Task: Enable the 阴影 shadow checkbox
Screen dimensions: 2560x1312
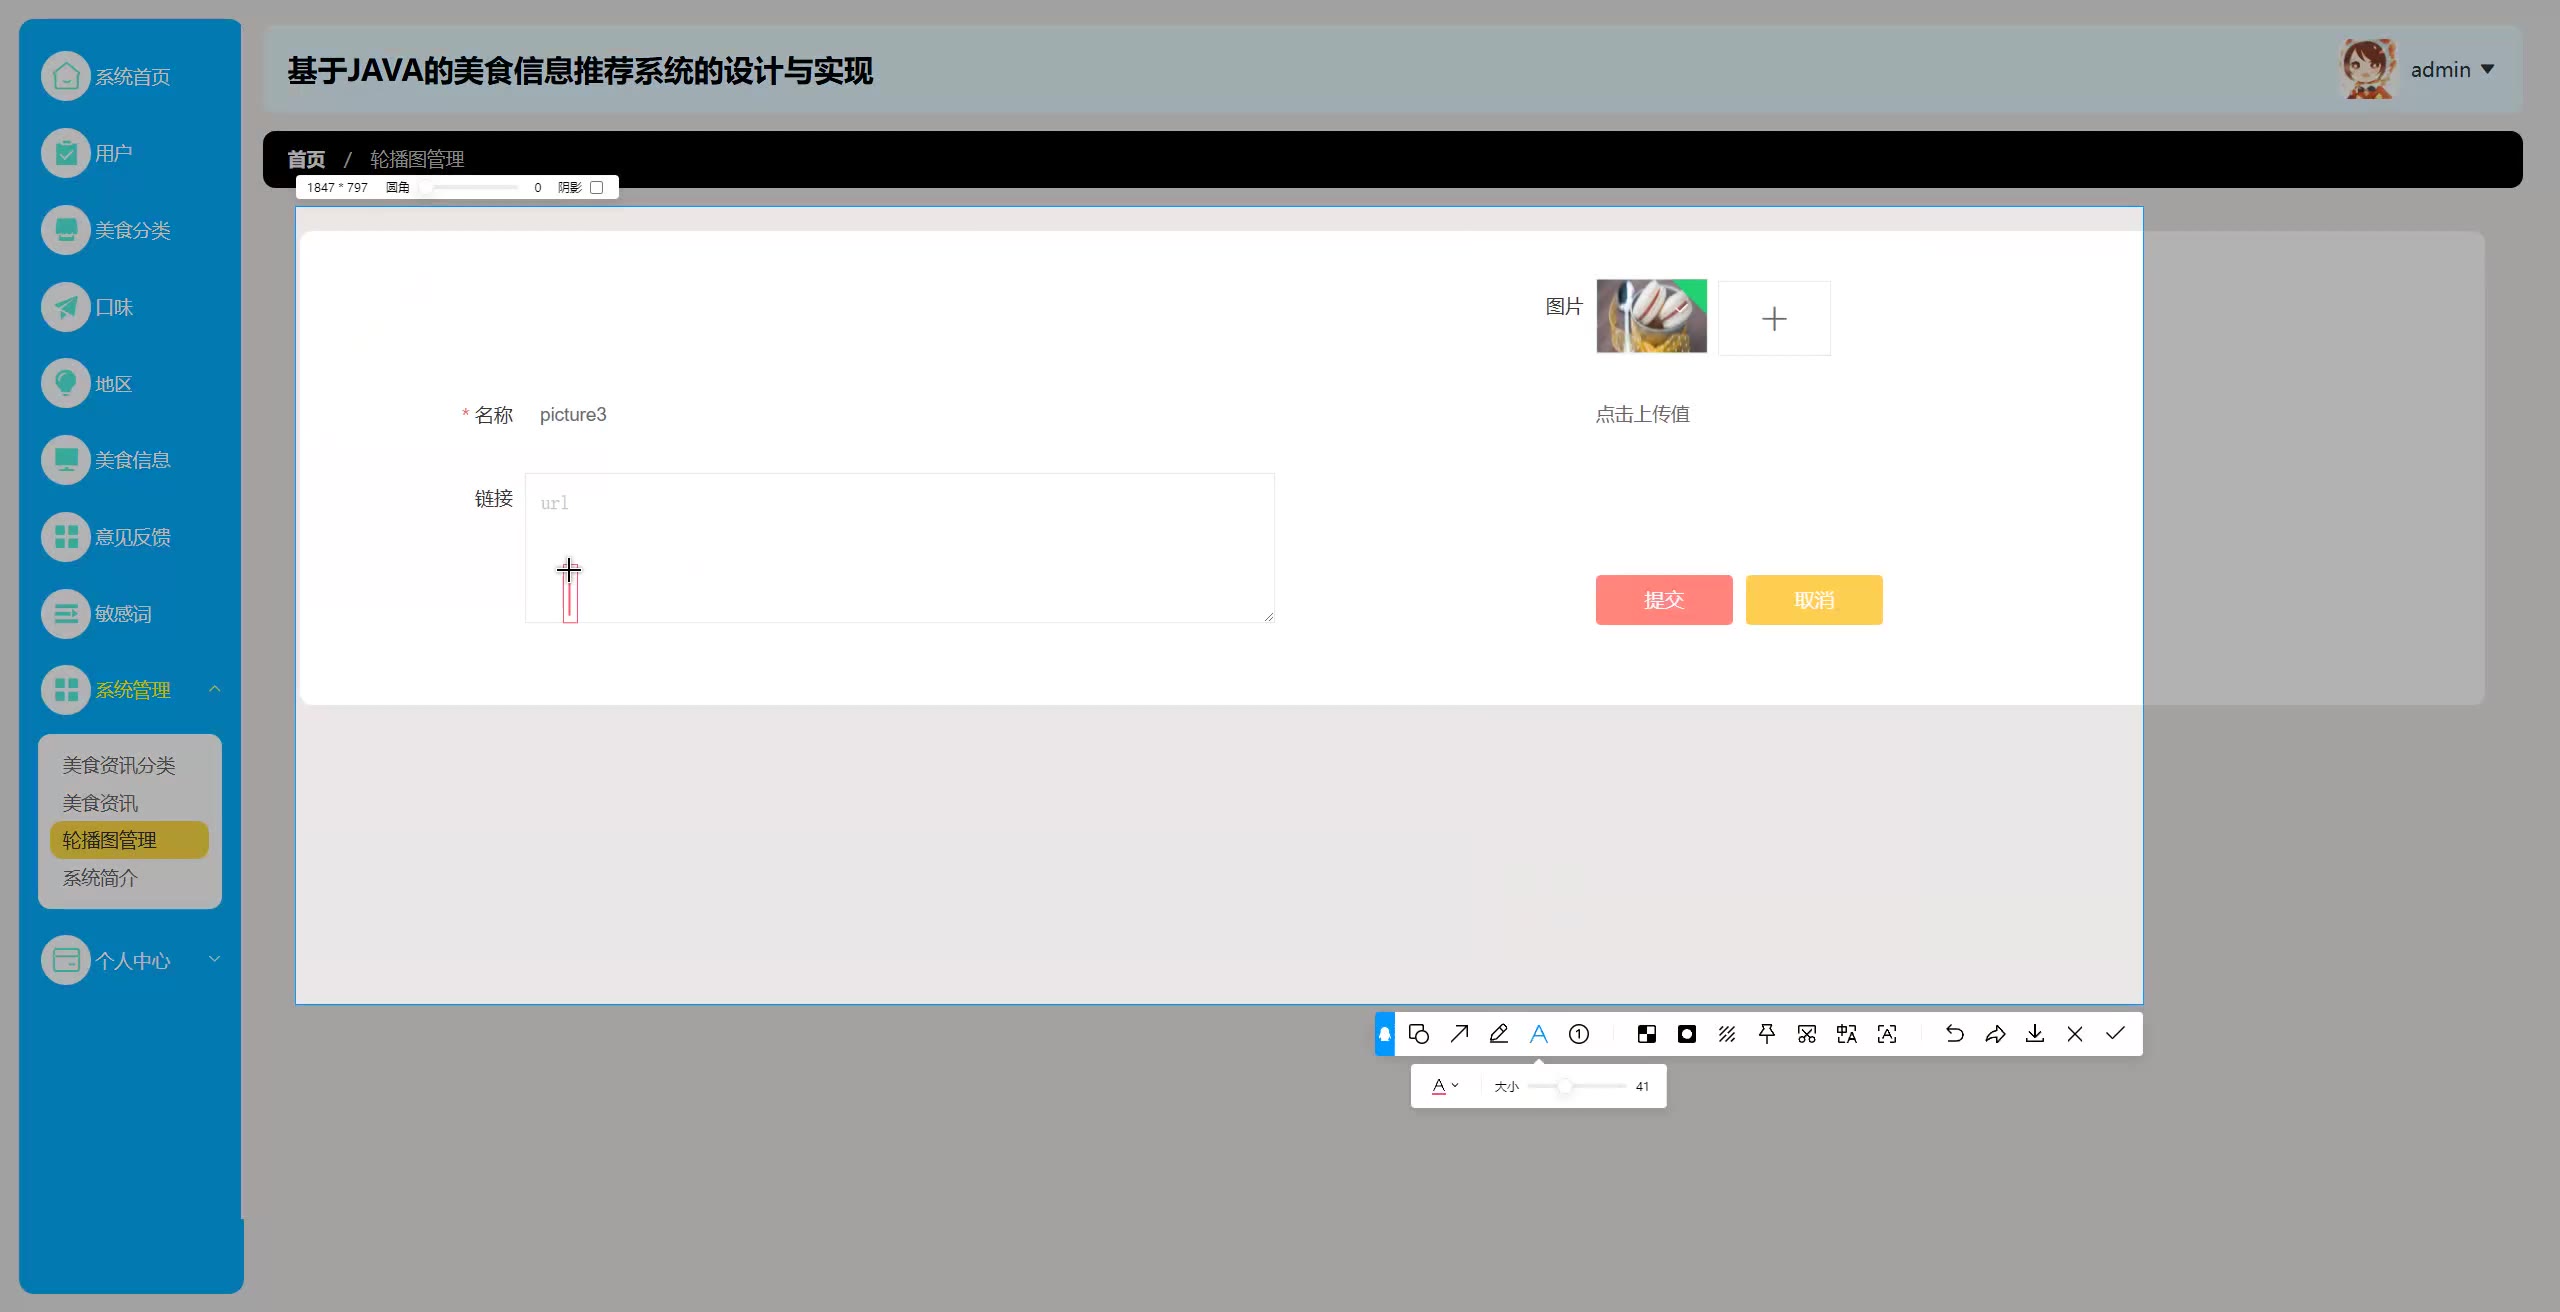Action: pos(597,187)
